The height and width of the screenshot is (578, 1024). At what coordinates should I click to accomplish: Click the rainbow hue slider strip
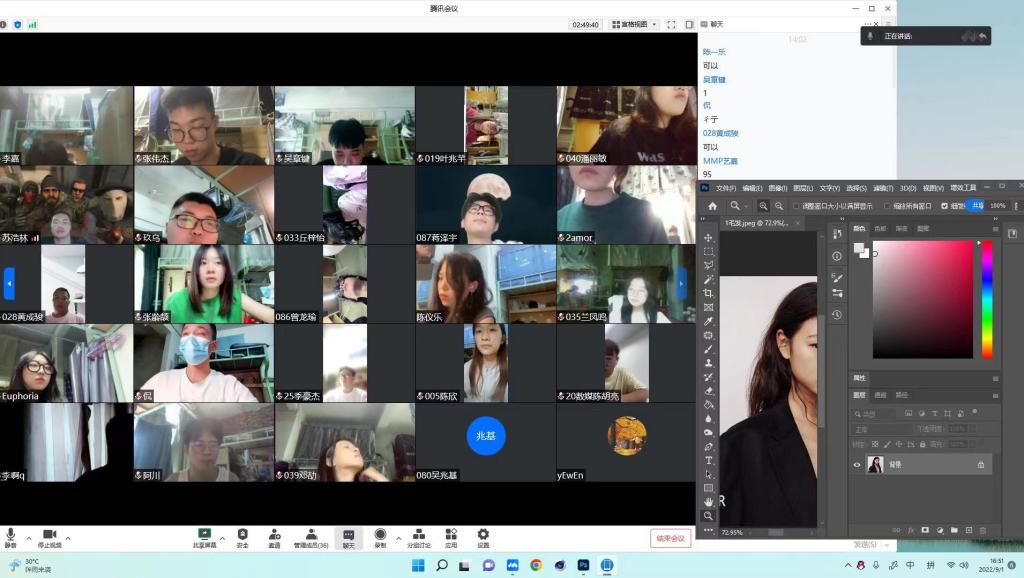(x=986, y=298)
